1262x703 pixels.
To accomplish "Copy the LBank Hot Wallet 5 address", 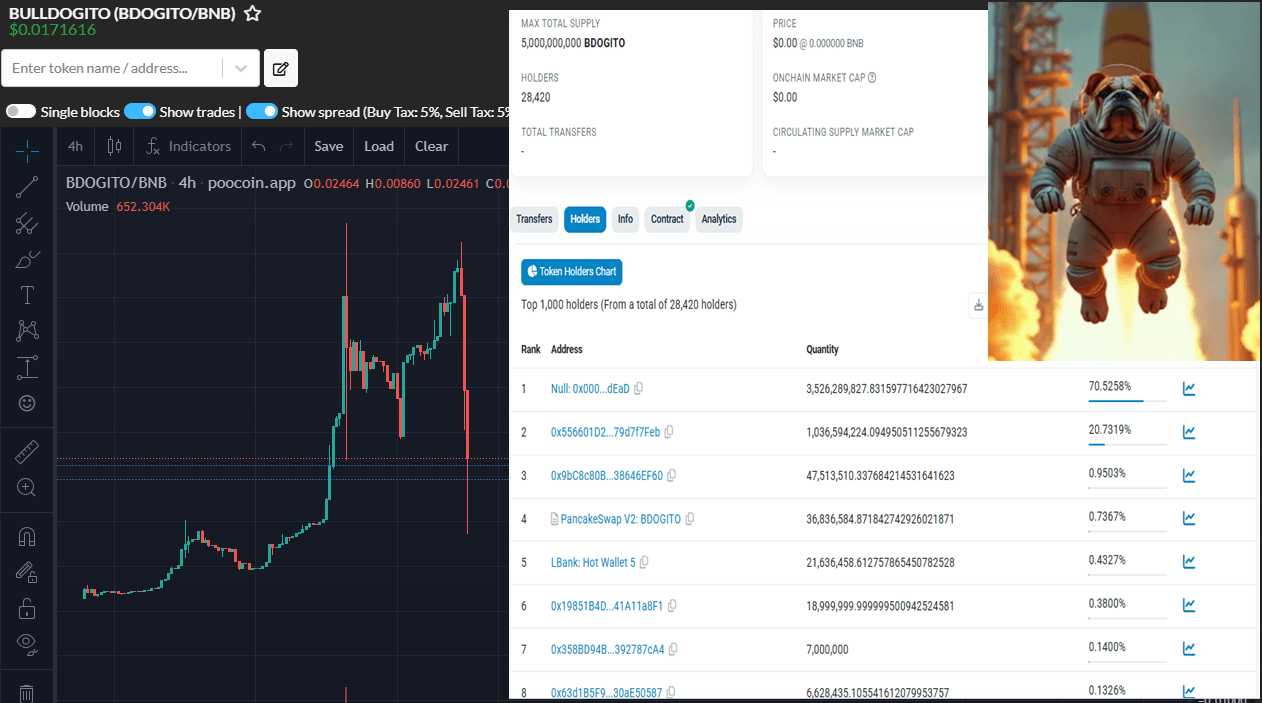I will (644, 563).
